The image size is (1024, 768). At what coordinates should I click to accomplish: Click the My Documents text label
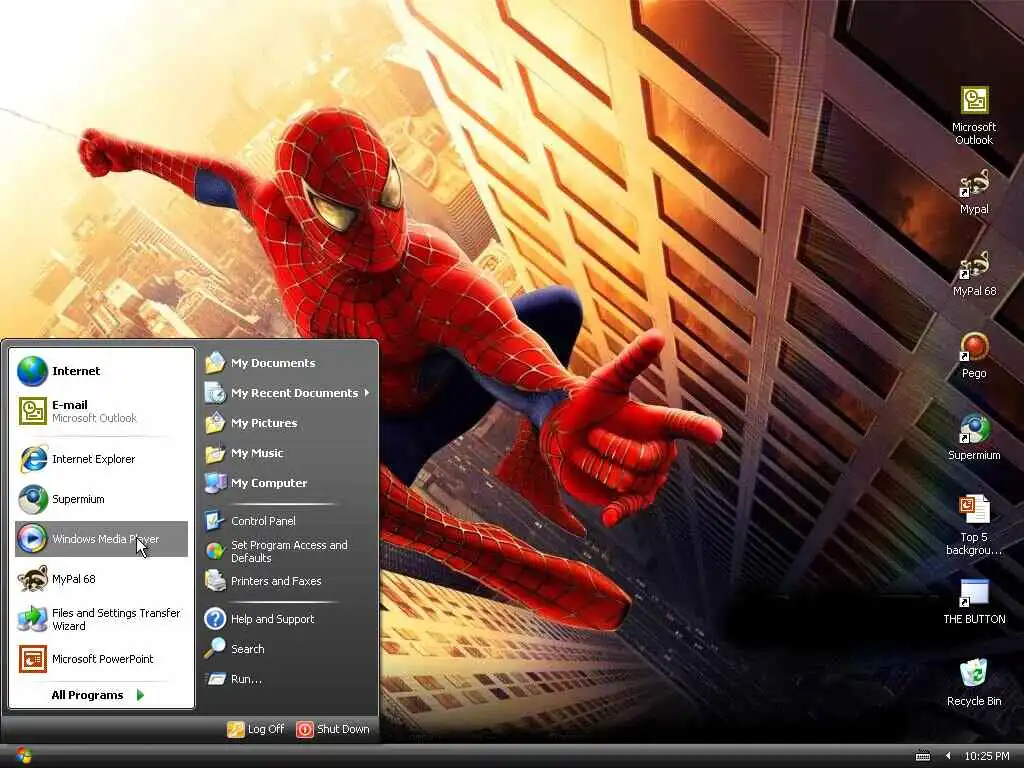(273, 362)
